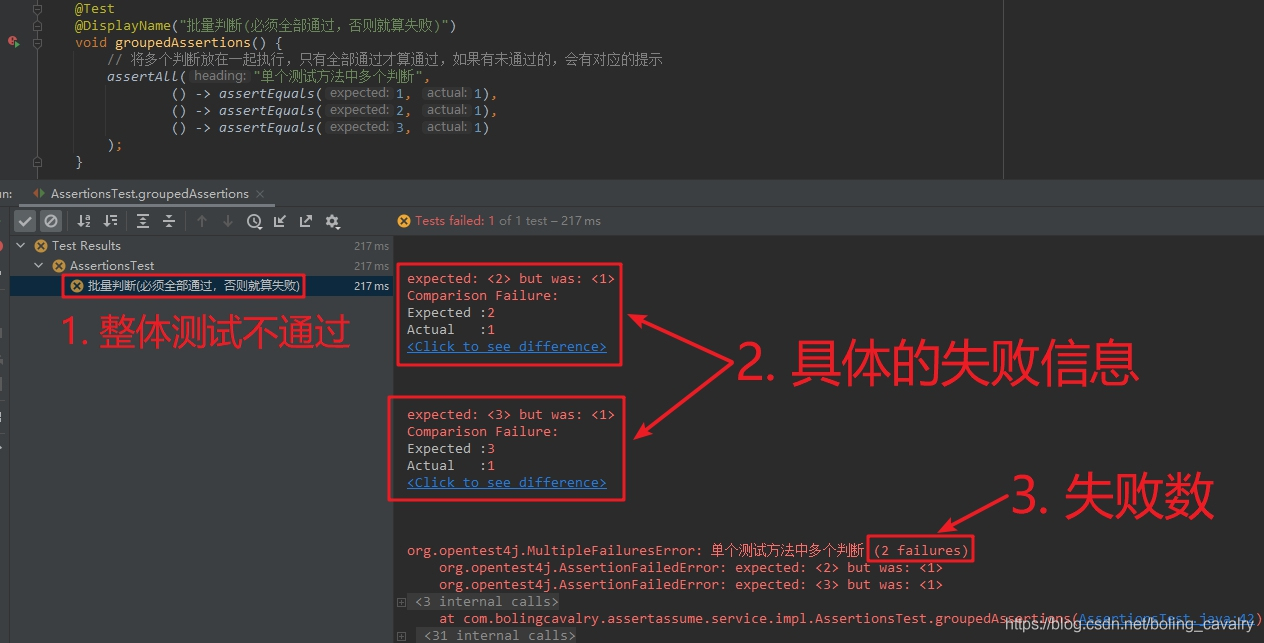
Task: Open the AssertionsTest.java stack trace link
Action: (1166, 618)
